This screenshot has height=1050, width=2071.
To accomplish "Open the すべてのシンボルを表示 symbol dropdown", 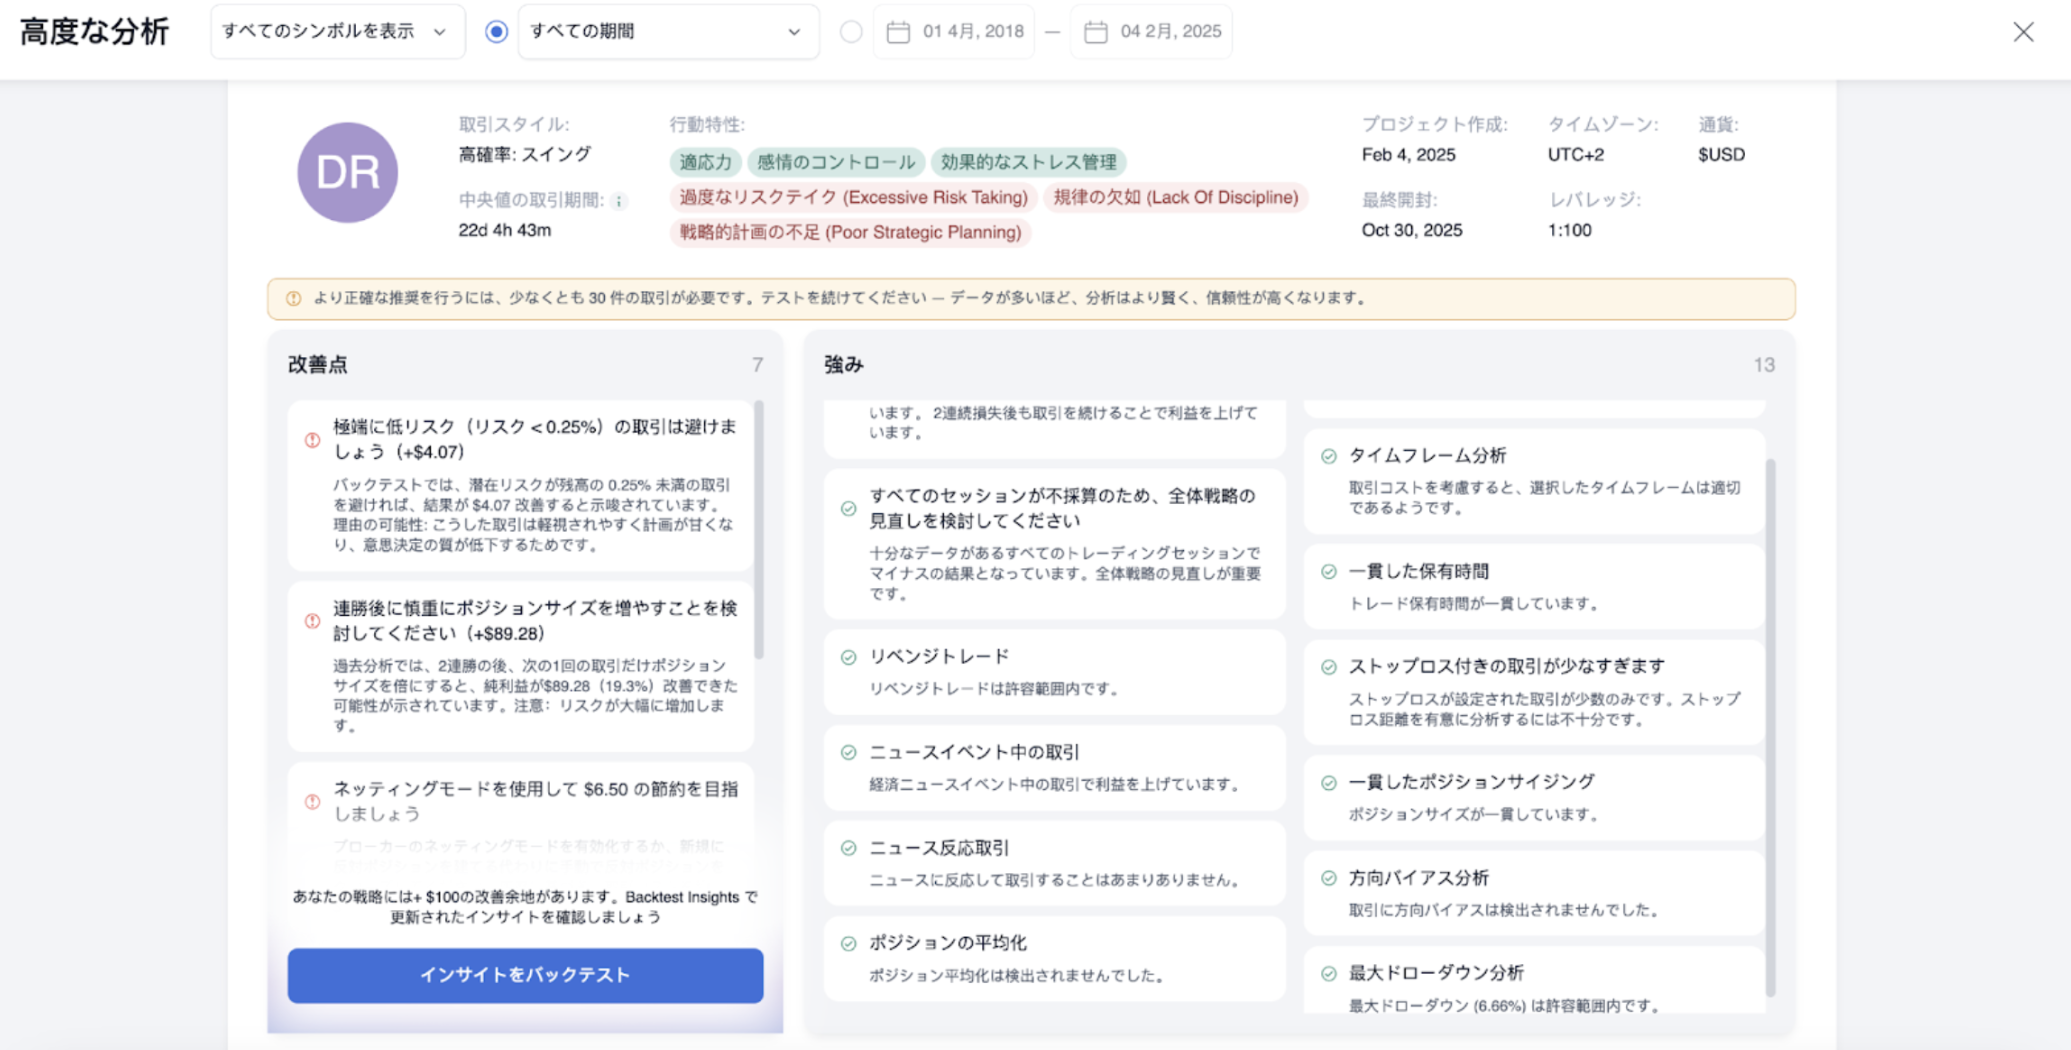I will tap(337, 32).
